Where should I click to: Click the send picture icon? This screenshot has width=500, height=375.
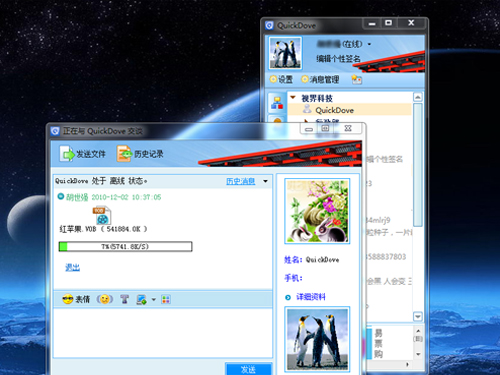141,299
